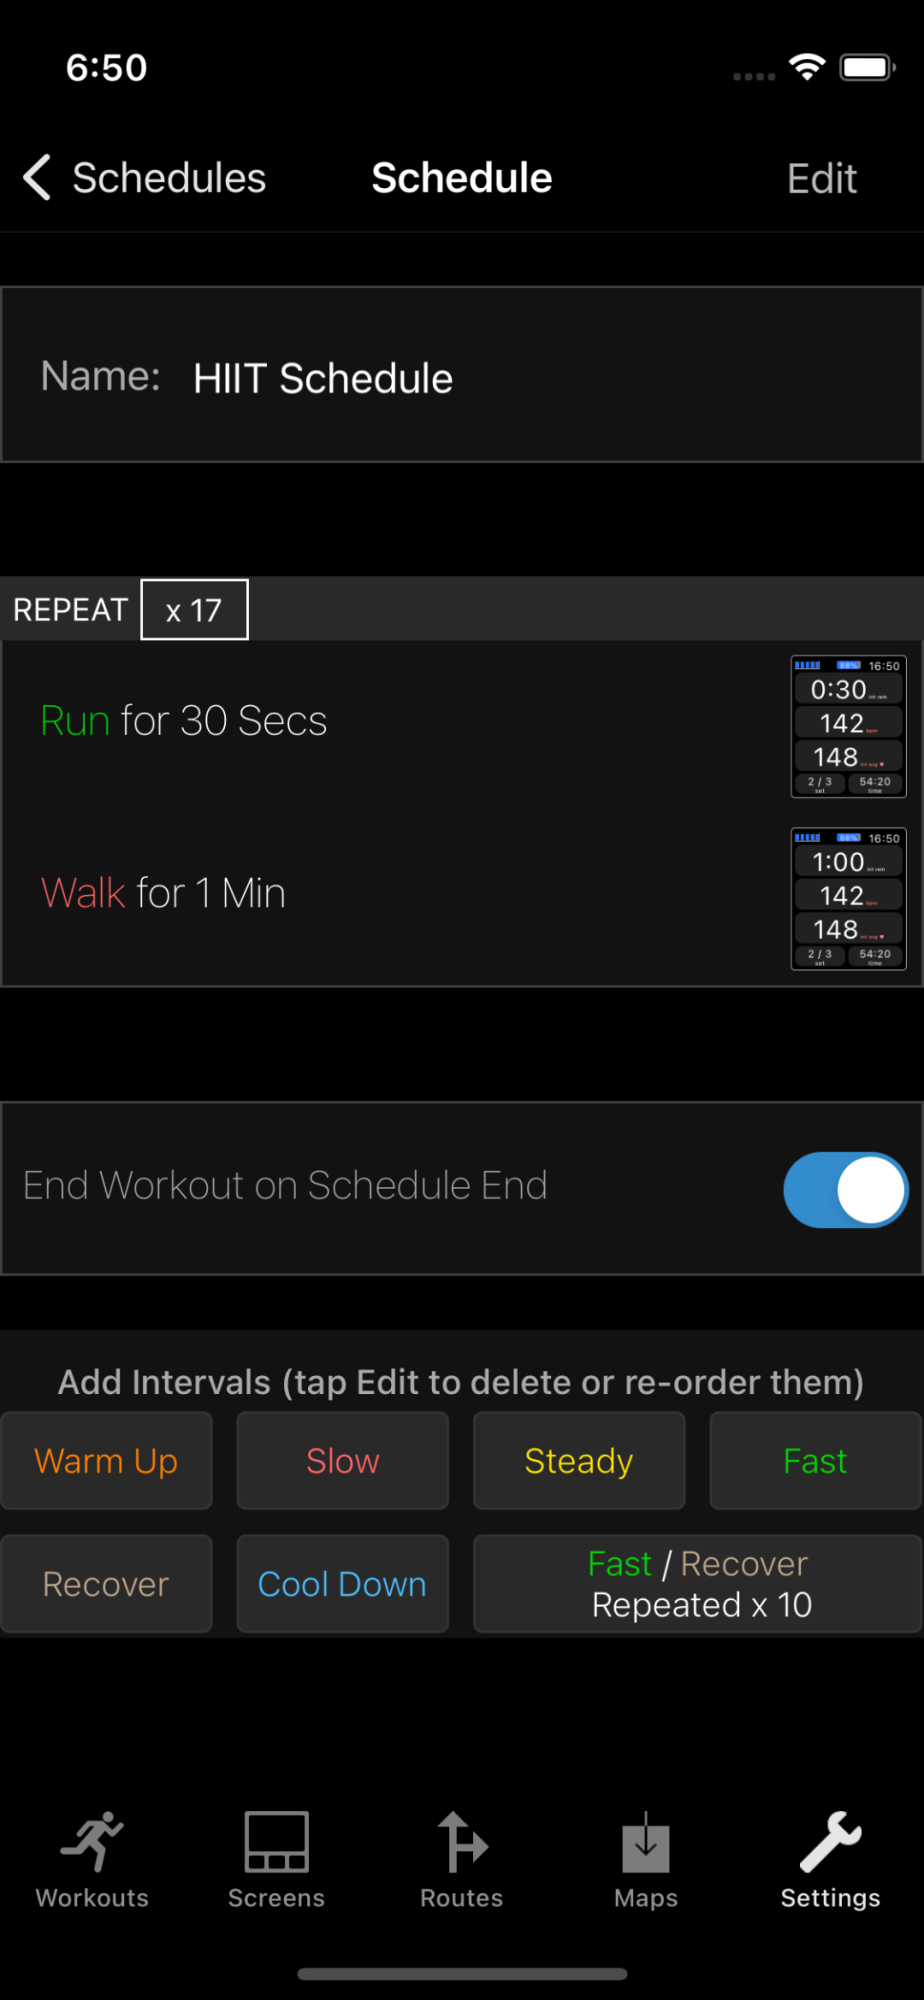This screenshot has width=924, height=2000.
Task: Tap the Settings wrench icon
Action: [830, 1841]
